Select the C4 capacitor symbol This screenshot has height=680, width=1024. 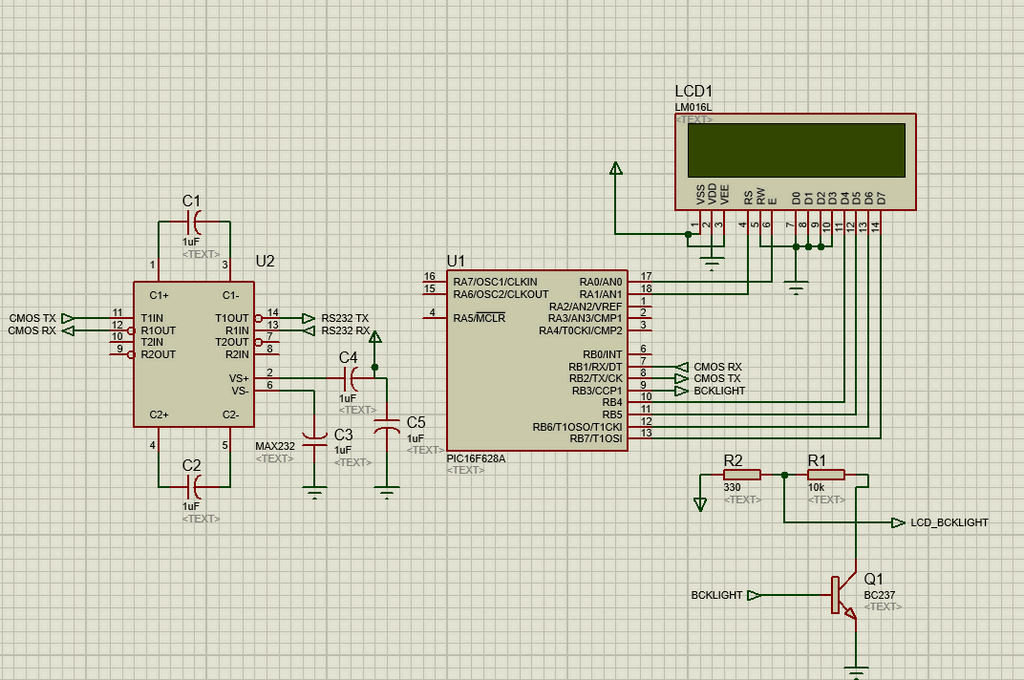(351, 378)
